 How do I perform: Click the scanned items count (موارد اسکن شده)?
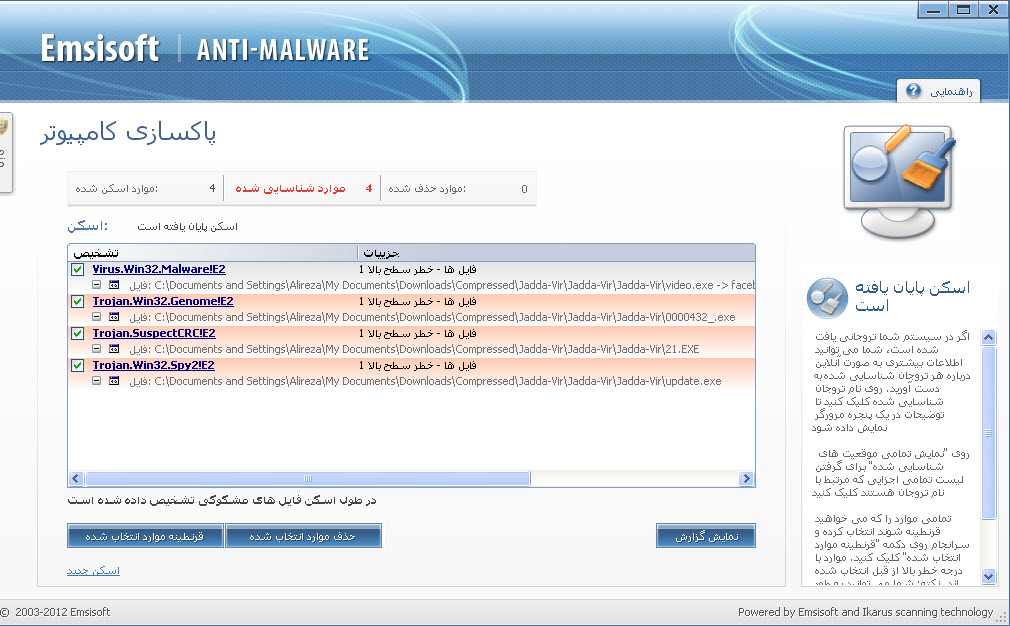pos(146,189)
